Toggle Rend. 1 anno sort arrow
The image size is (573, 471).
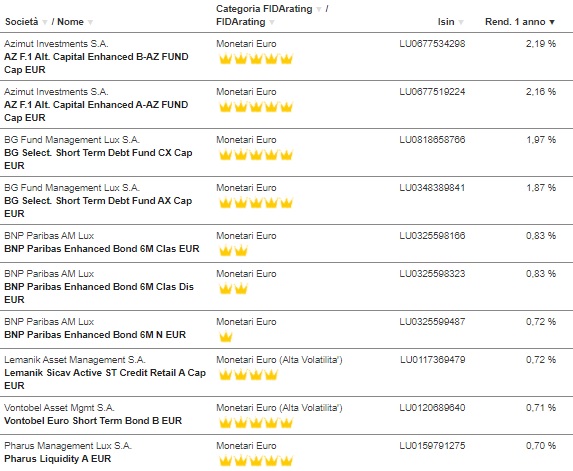tap(552, 22)
